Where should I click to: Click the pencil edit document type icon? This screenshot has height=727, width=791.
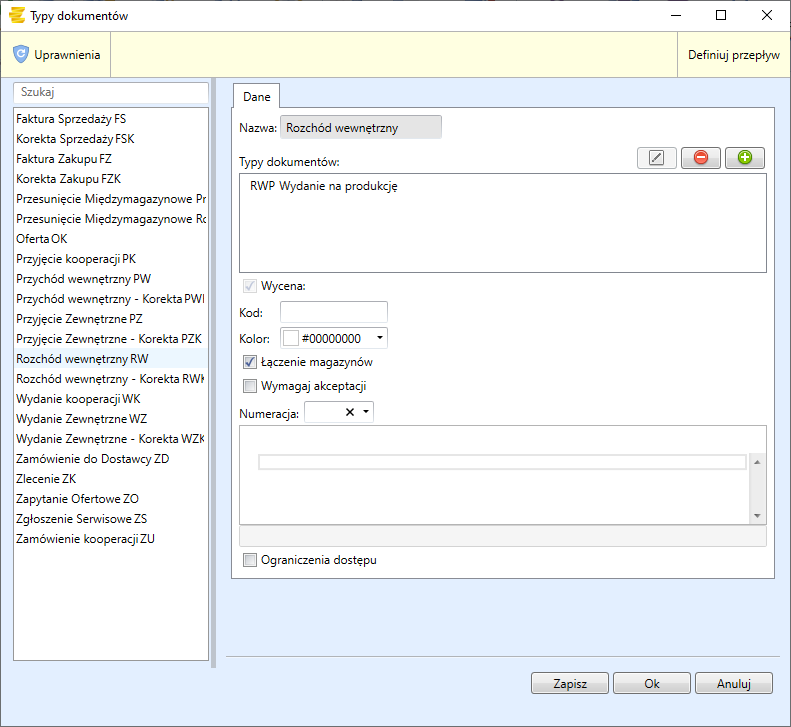point(656,158)
